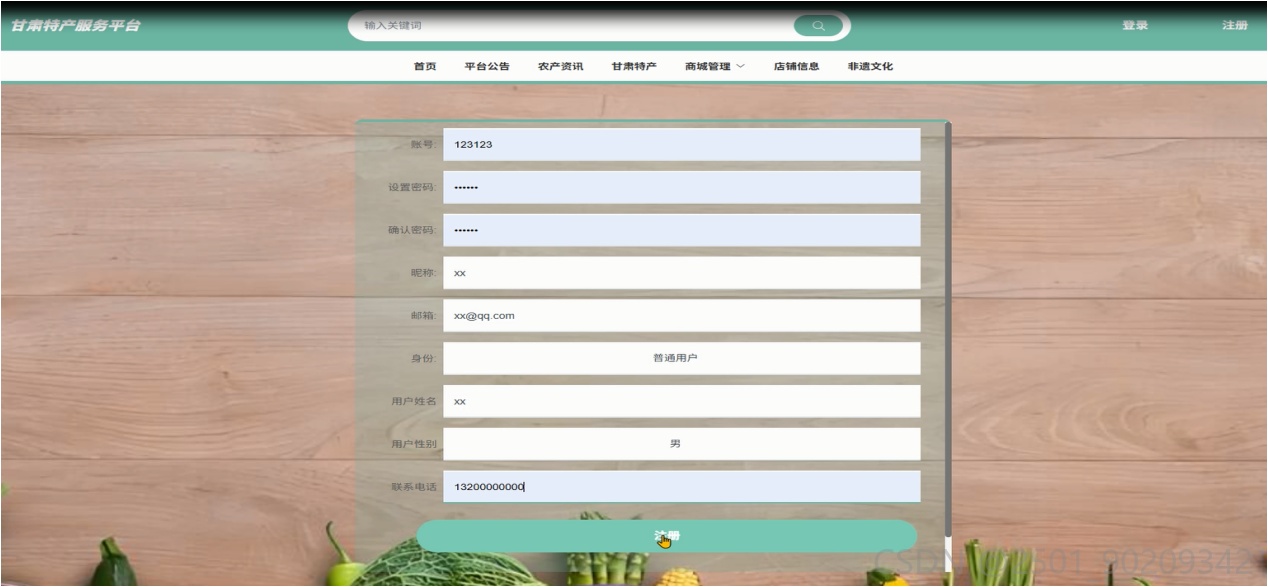Open the 身份 dropdown showing 普通用户

click(x=682, y=358)
